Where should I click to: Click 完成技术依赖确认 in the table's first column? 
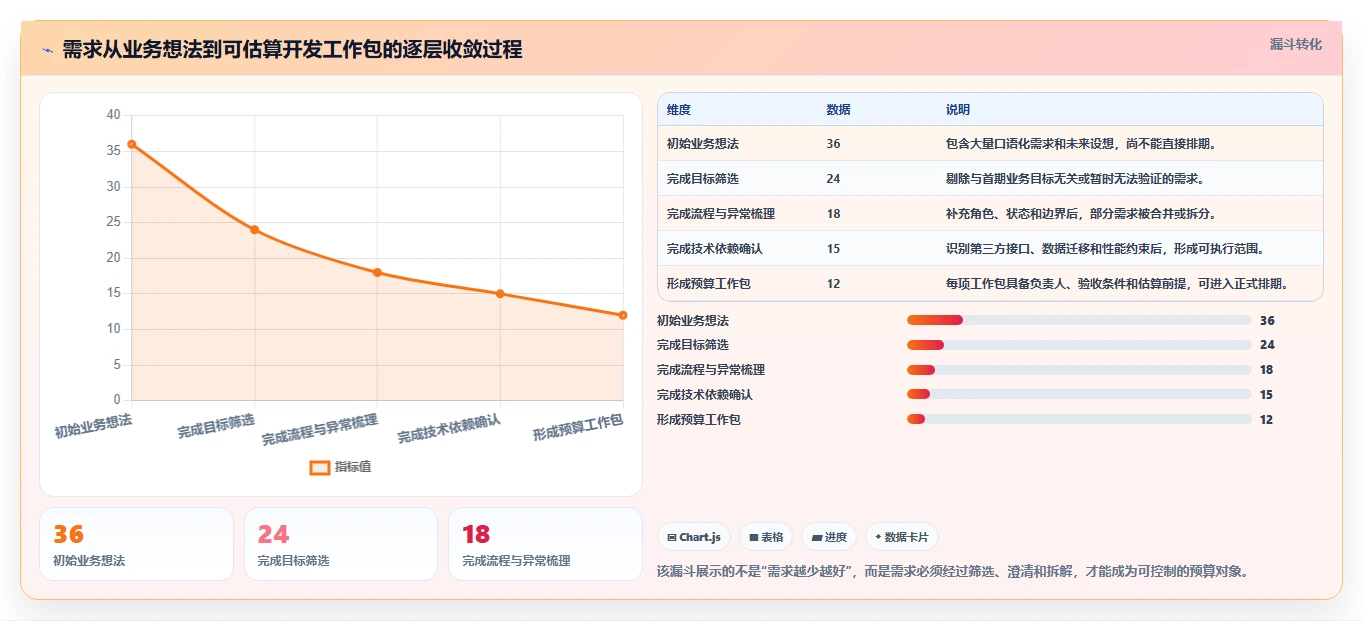715,249
